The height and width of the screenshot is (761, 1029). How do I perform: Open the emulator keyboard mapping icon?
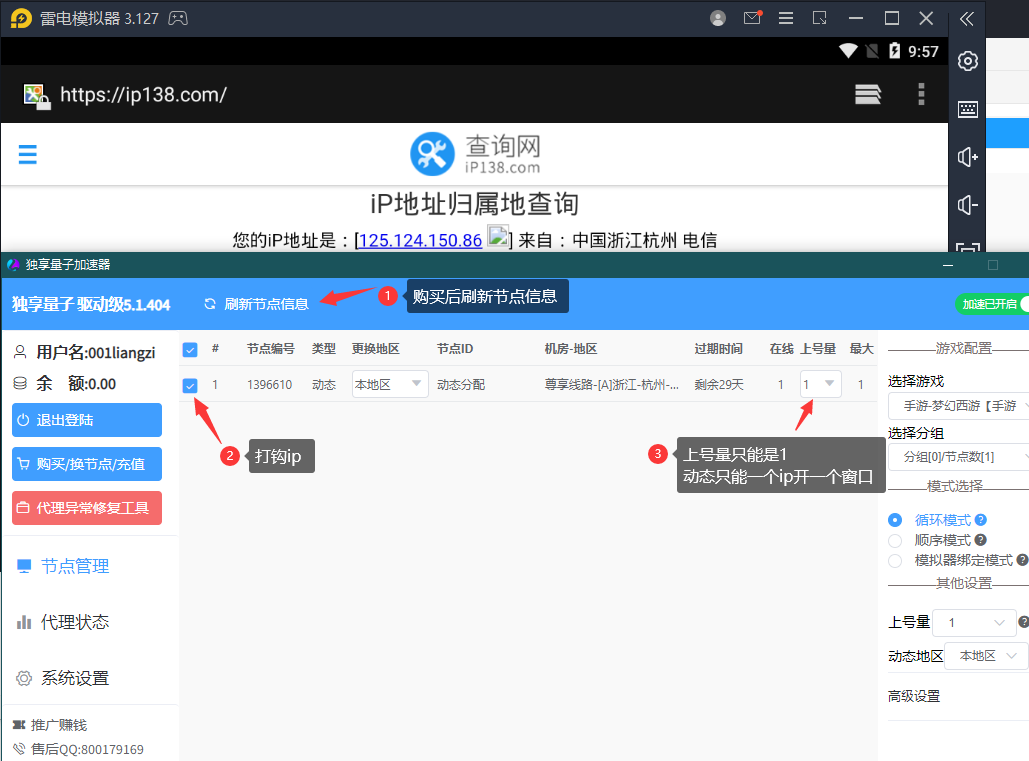[x=967, y=109]
